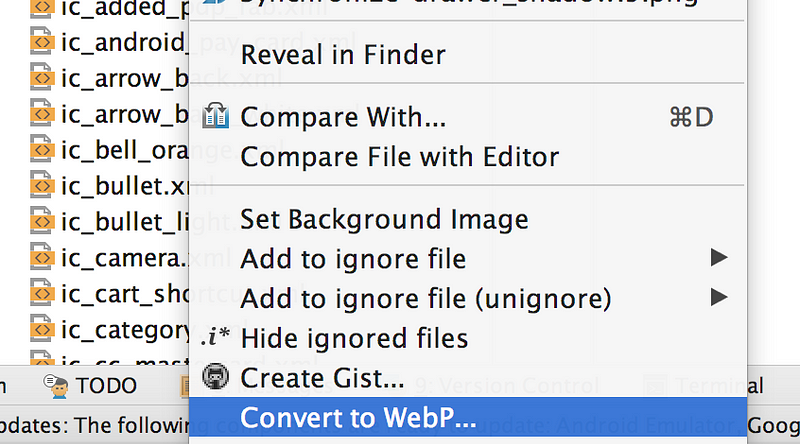Open the TODO tool window tab
This screenshot has height=444, width=800.
(90, 385)
